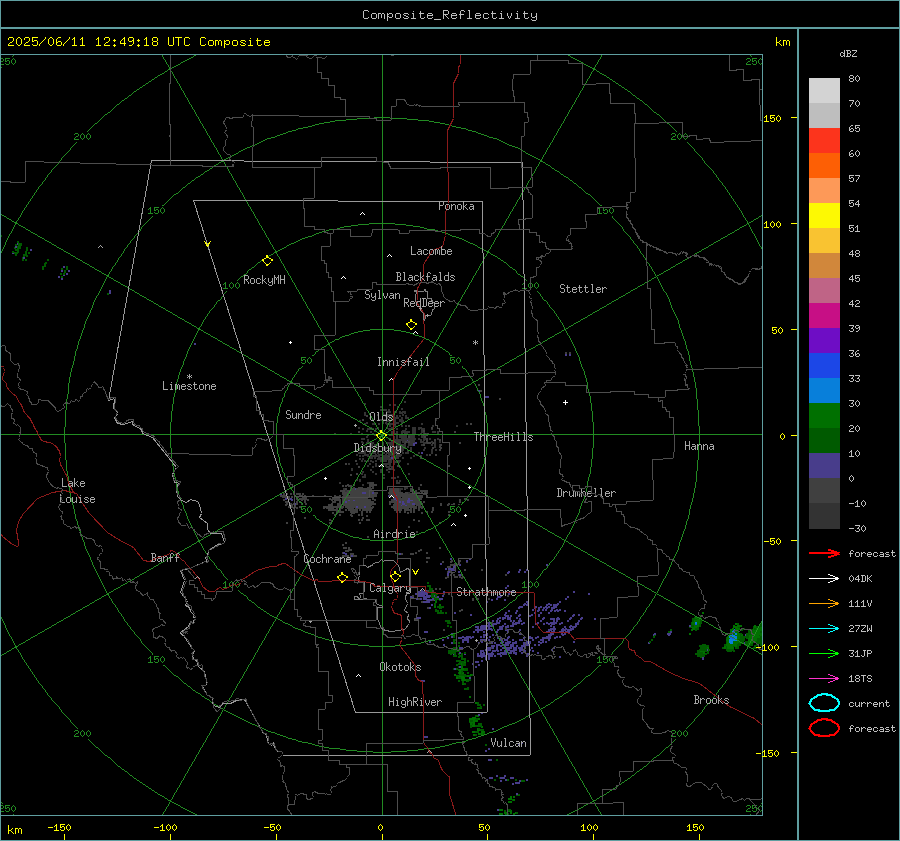
Task: Select the red swatch between 65 and 60
Action: tap(824, 141)
